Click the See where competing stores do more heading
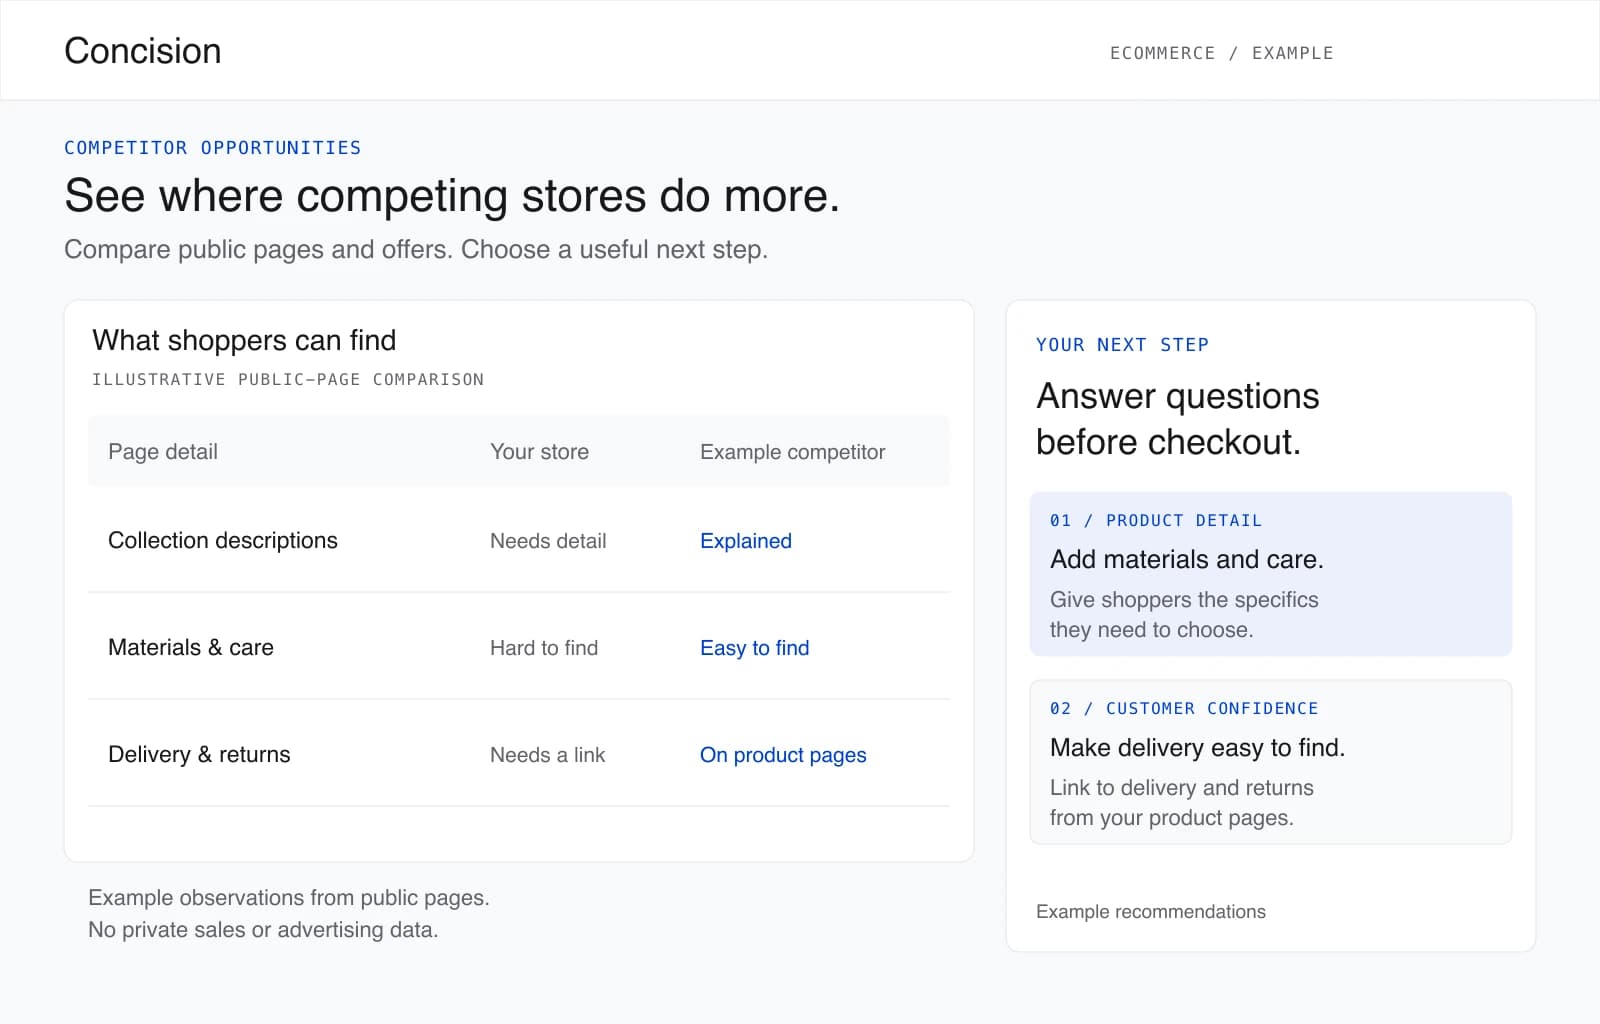 452,196
